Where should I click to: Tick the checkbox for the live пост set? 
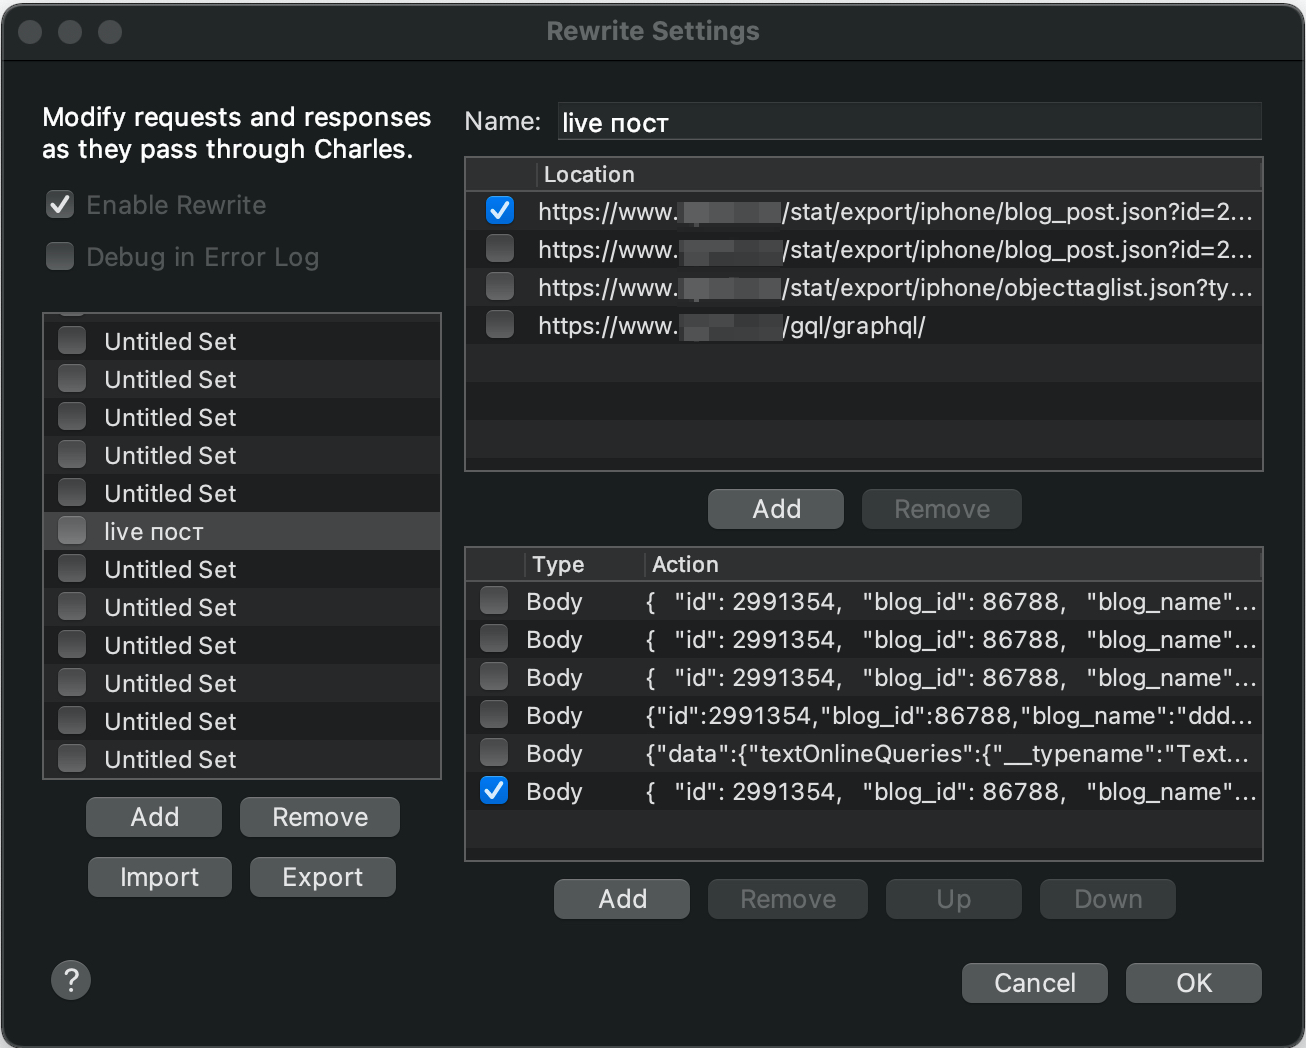point(72,530)
